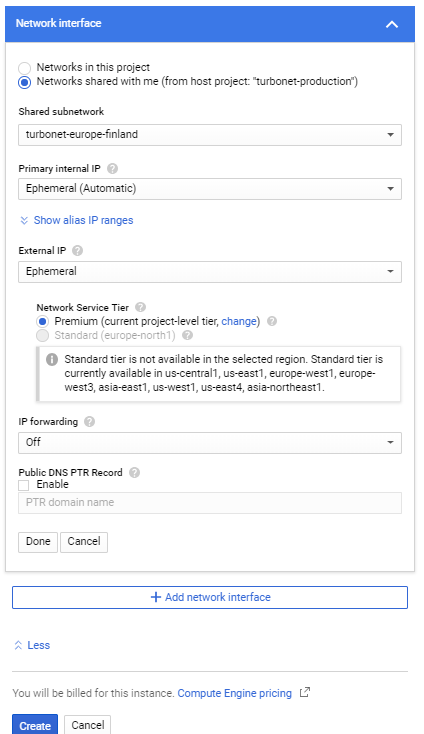This screenshot has height=734, width=424.
Task: Select Networks shared with me radio button
Action: [x=24, y=82]
